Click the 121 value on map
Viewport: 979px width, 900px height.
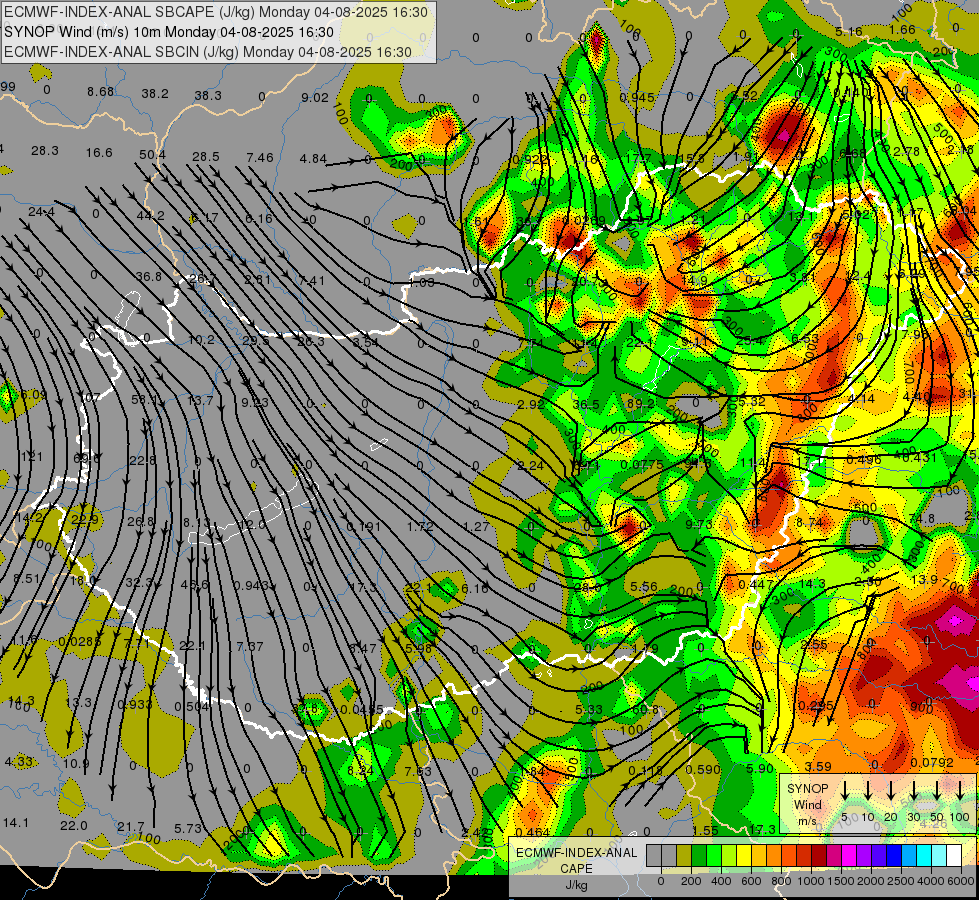pos(32,457)
